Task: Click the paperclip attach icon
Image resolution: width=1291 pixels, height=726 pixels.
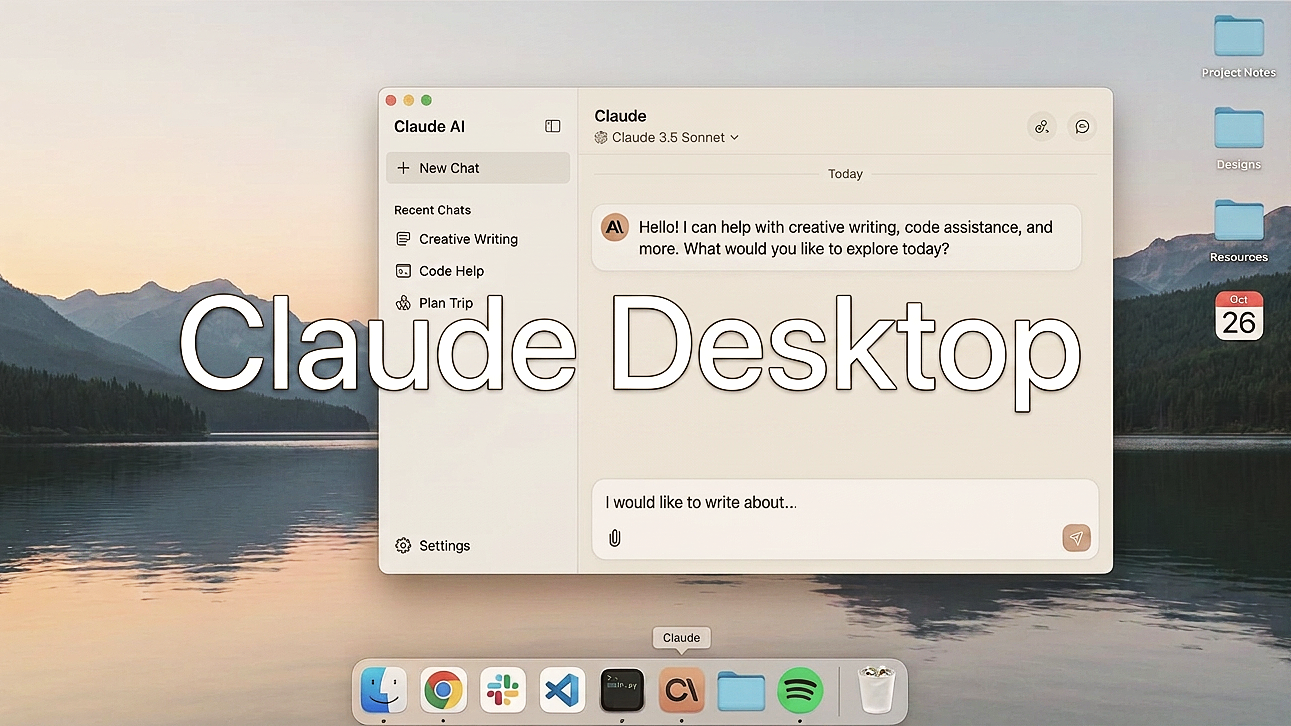Action: tap(615, 538)
